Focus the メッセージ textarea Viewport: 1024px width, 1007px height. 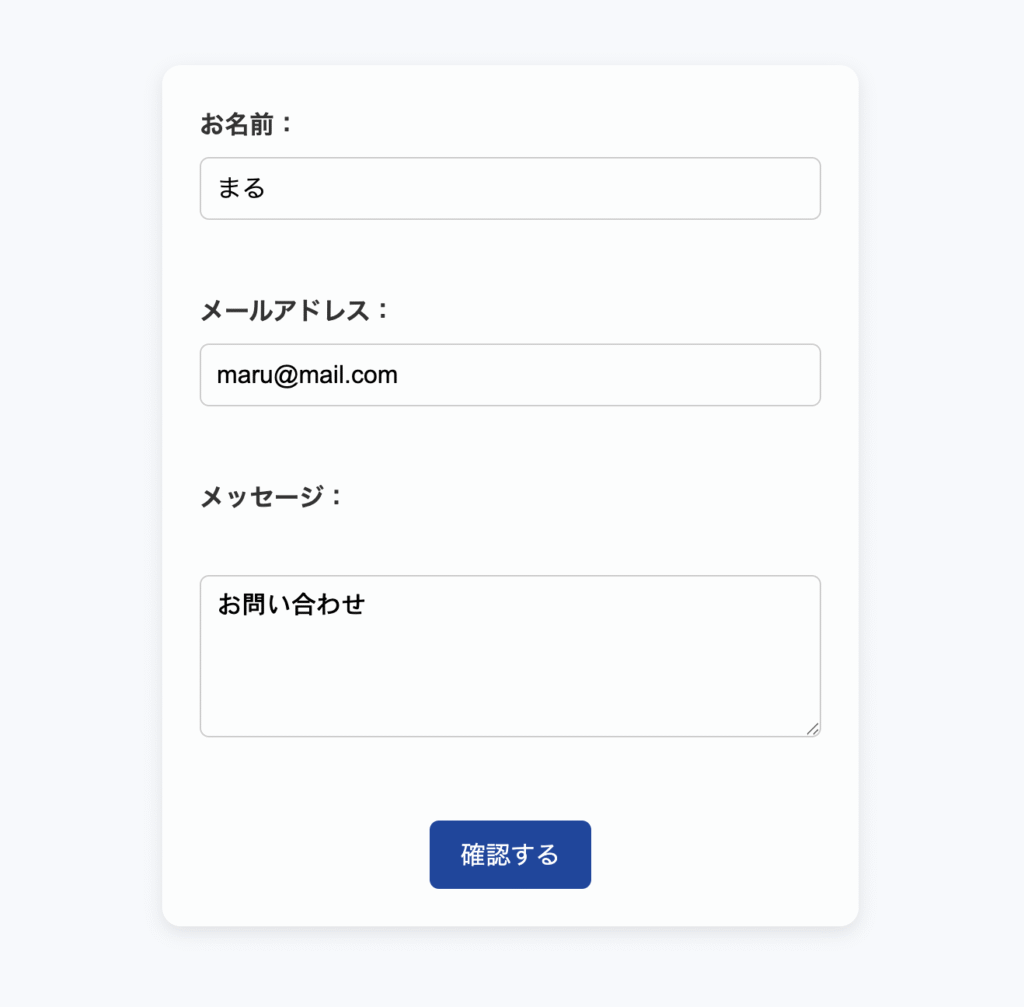pyautogui.click(x=510, y=656)
